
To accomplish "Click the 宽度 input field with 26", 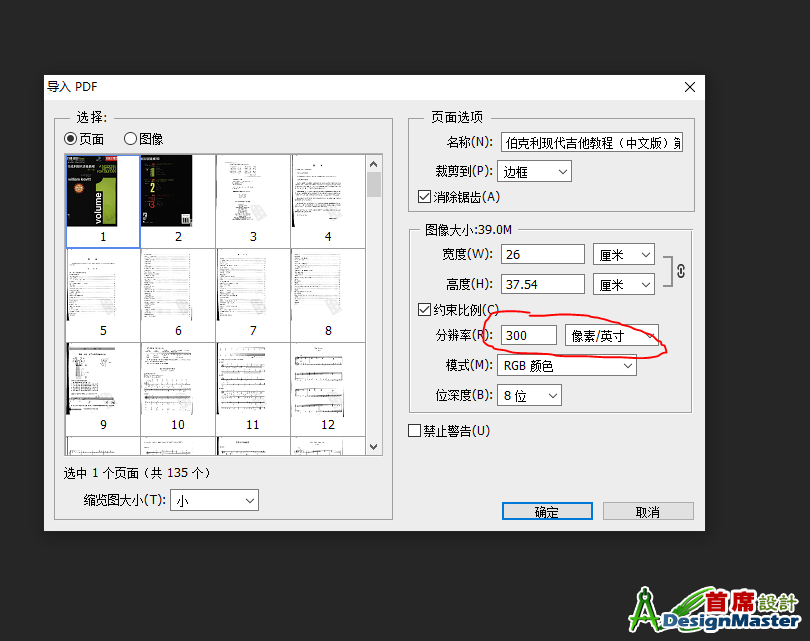I will [x=542, y=255].
